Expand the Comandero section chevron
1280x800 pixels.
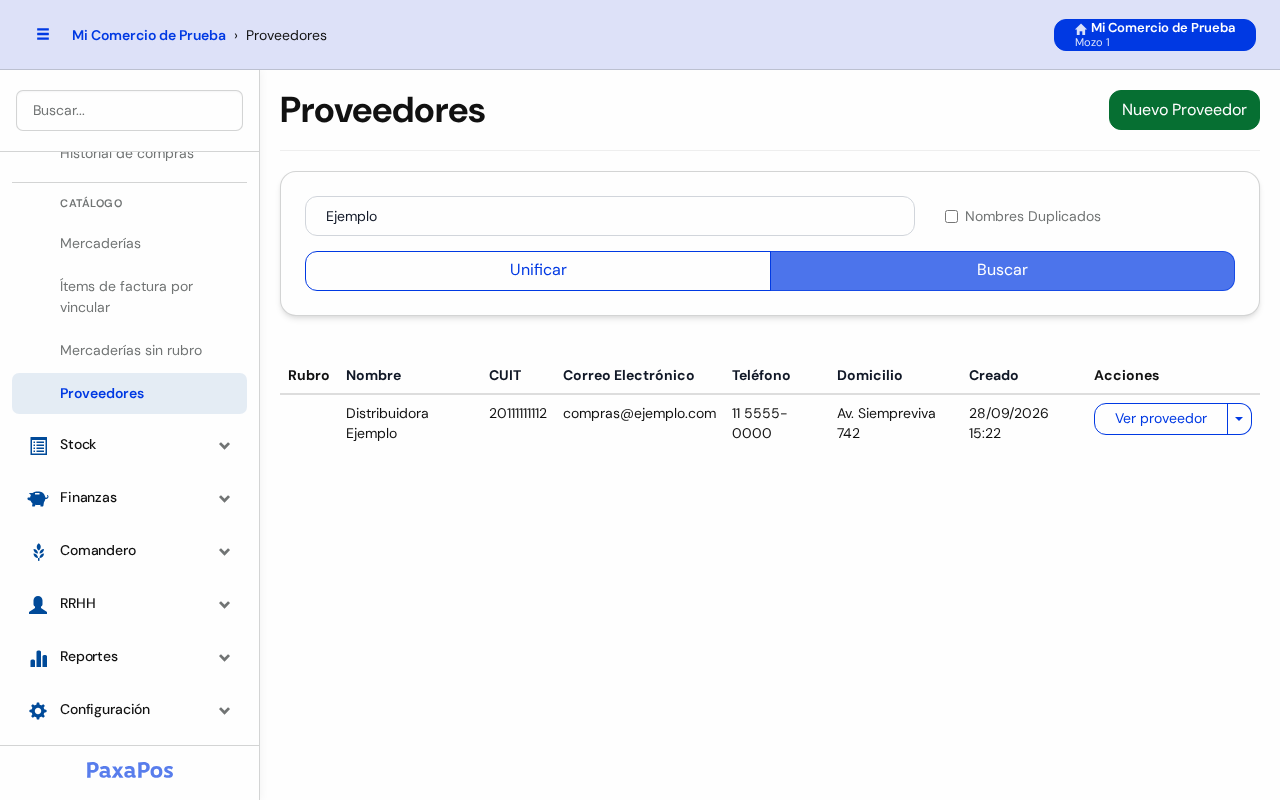pos(225,552)
